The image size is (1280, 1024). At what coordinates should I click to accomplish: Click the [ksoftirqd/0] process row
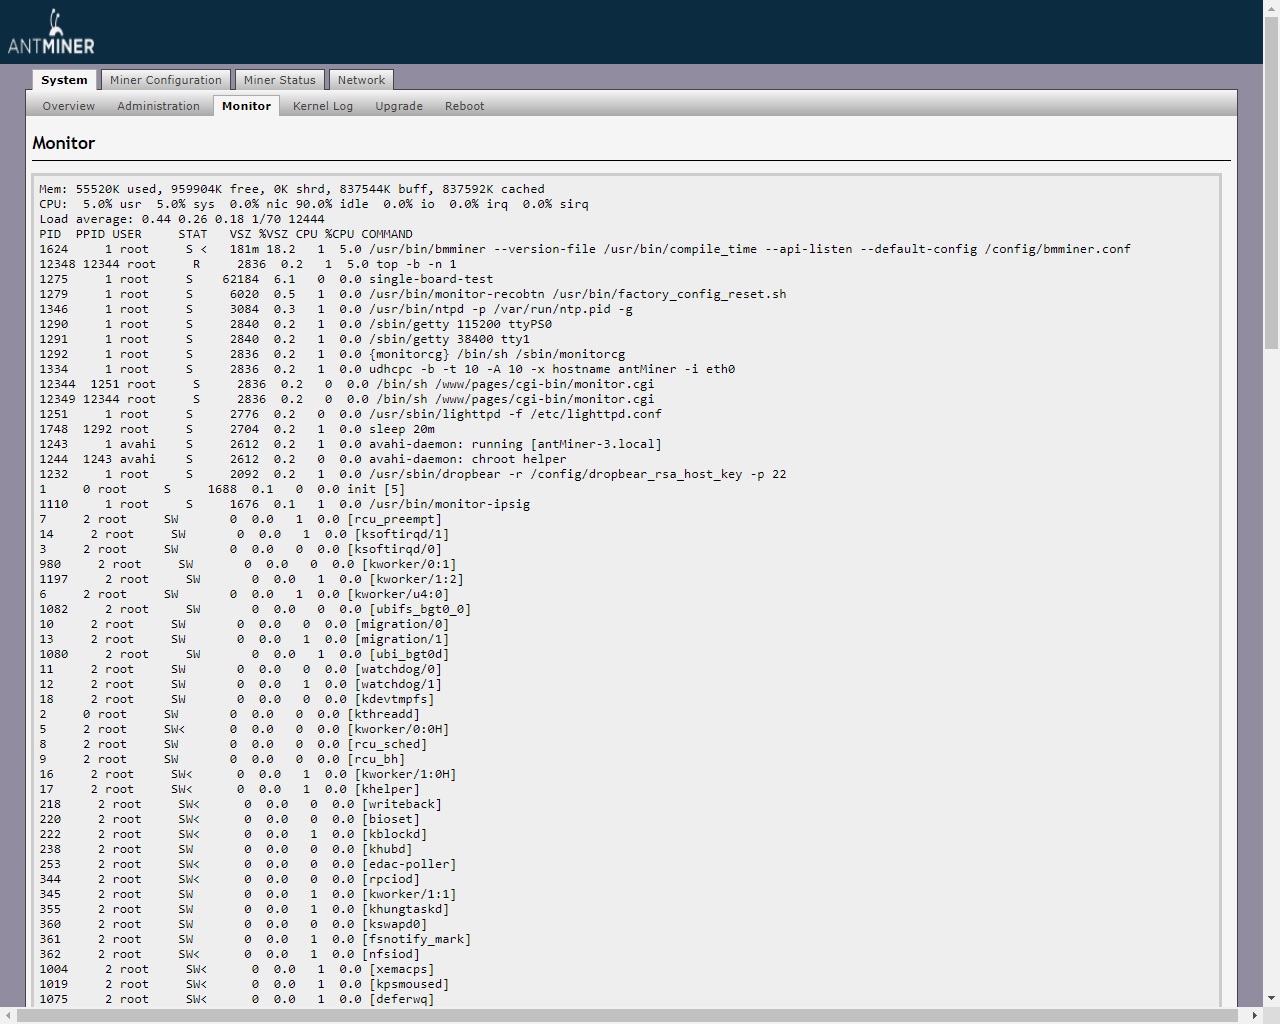click(241, 549)
